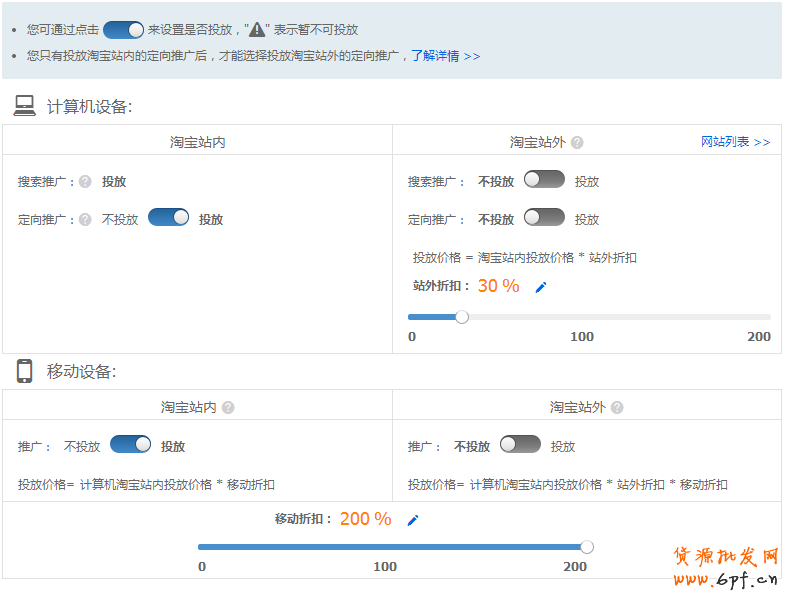Image resolution: width=788 pixels, height=601 pixels.
Task: Toggle off computer 淘宝站内 定向推广 switch
Action: 168,218
